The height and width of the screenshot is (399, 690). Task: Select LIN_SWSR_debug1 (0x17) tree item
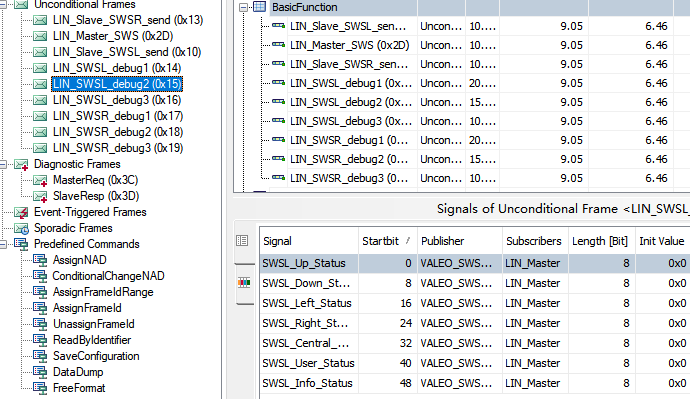click(118, 116)
